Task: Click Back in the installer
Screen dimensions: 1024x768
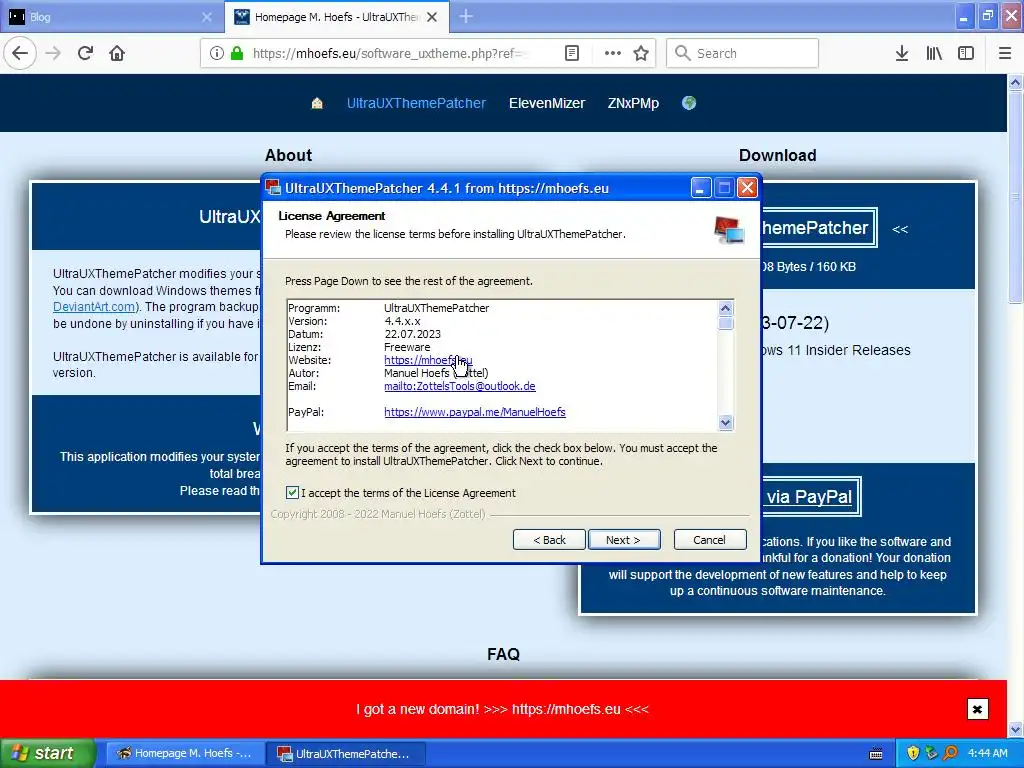Action: 549,540
